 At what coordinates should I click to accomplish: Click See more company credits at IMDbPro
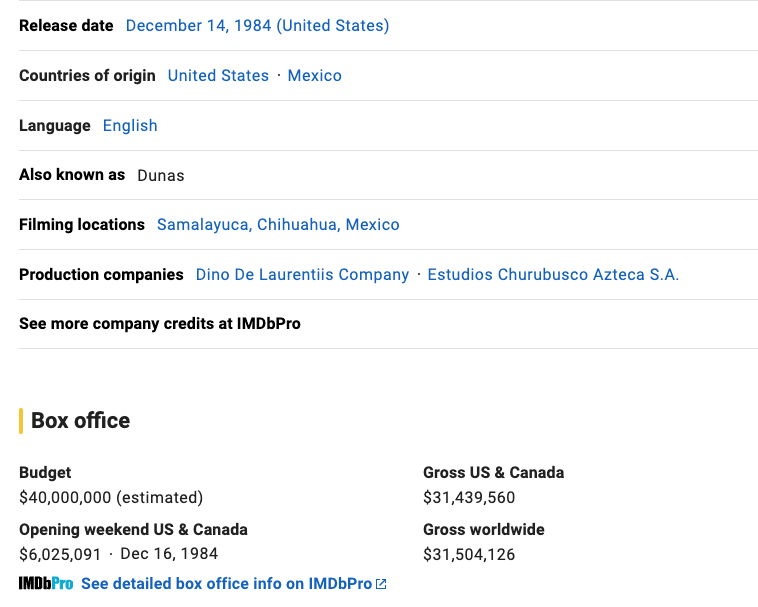(x=160, y=324)
